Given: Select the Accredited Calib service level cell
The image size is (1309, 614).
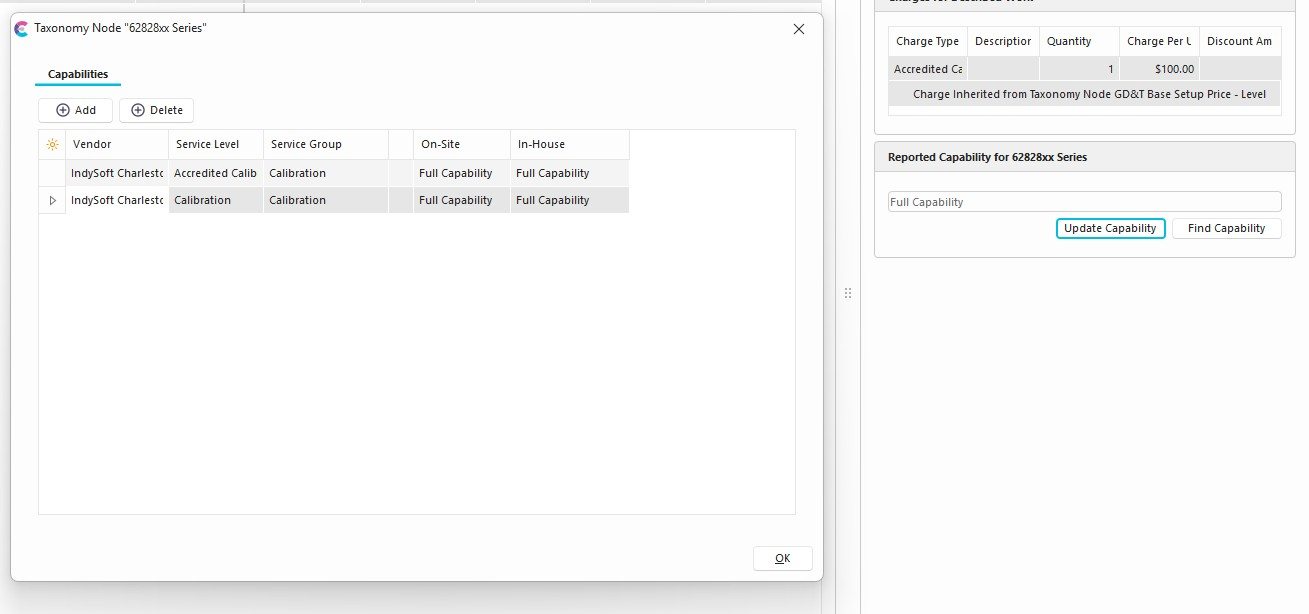Looking at the screenshot, I should tap(215, 174).
